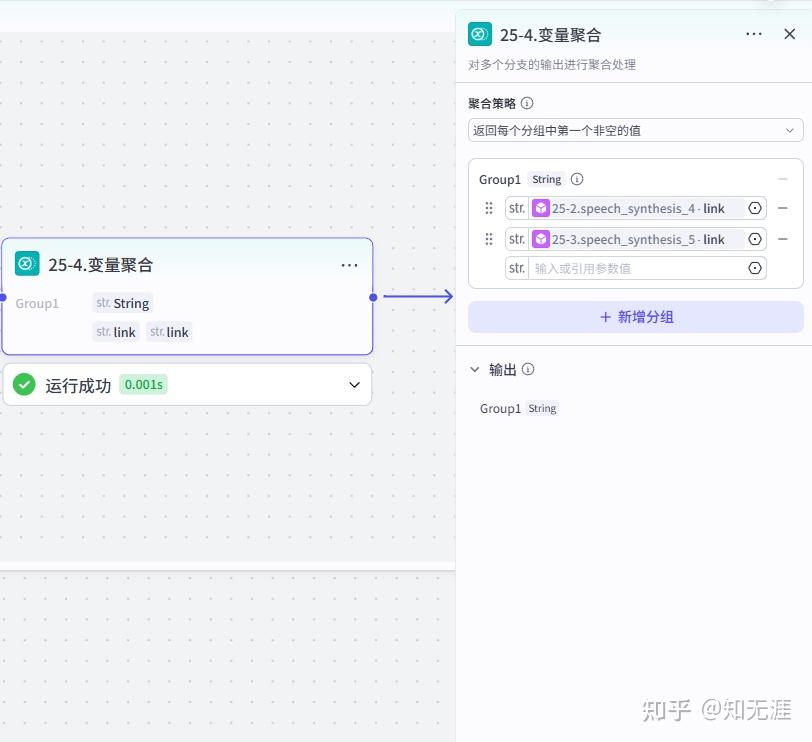Open variable picker for the empty row

click(755, 268)
